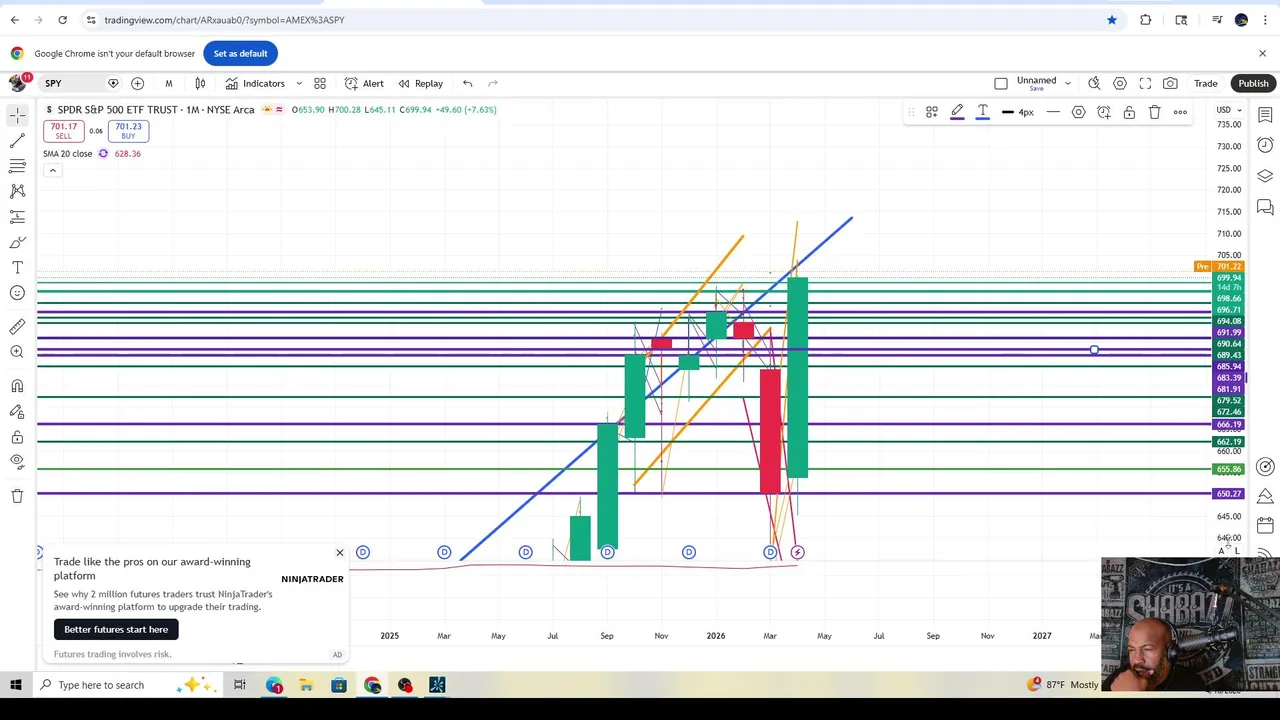
Task: Select the ruler measure tool
Action: (x=17, y=327)
